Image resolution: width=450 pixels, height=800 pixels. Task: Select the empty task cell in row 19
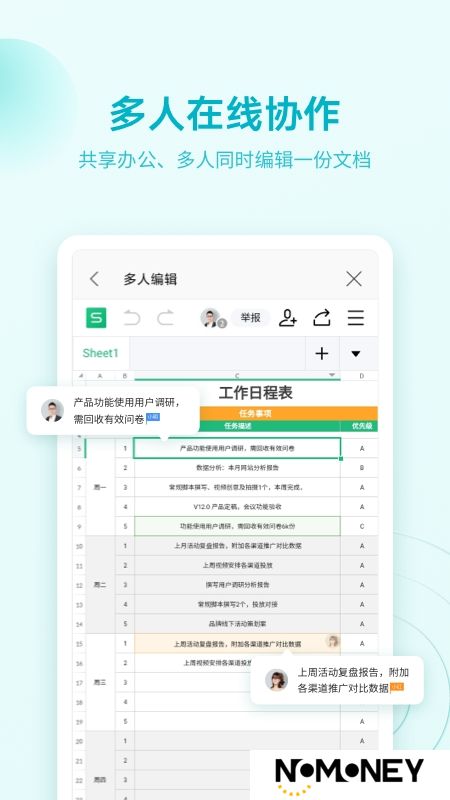tap(237, 721)
